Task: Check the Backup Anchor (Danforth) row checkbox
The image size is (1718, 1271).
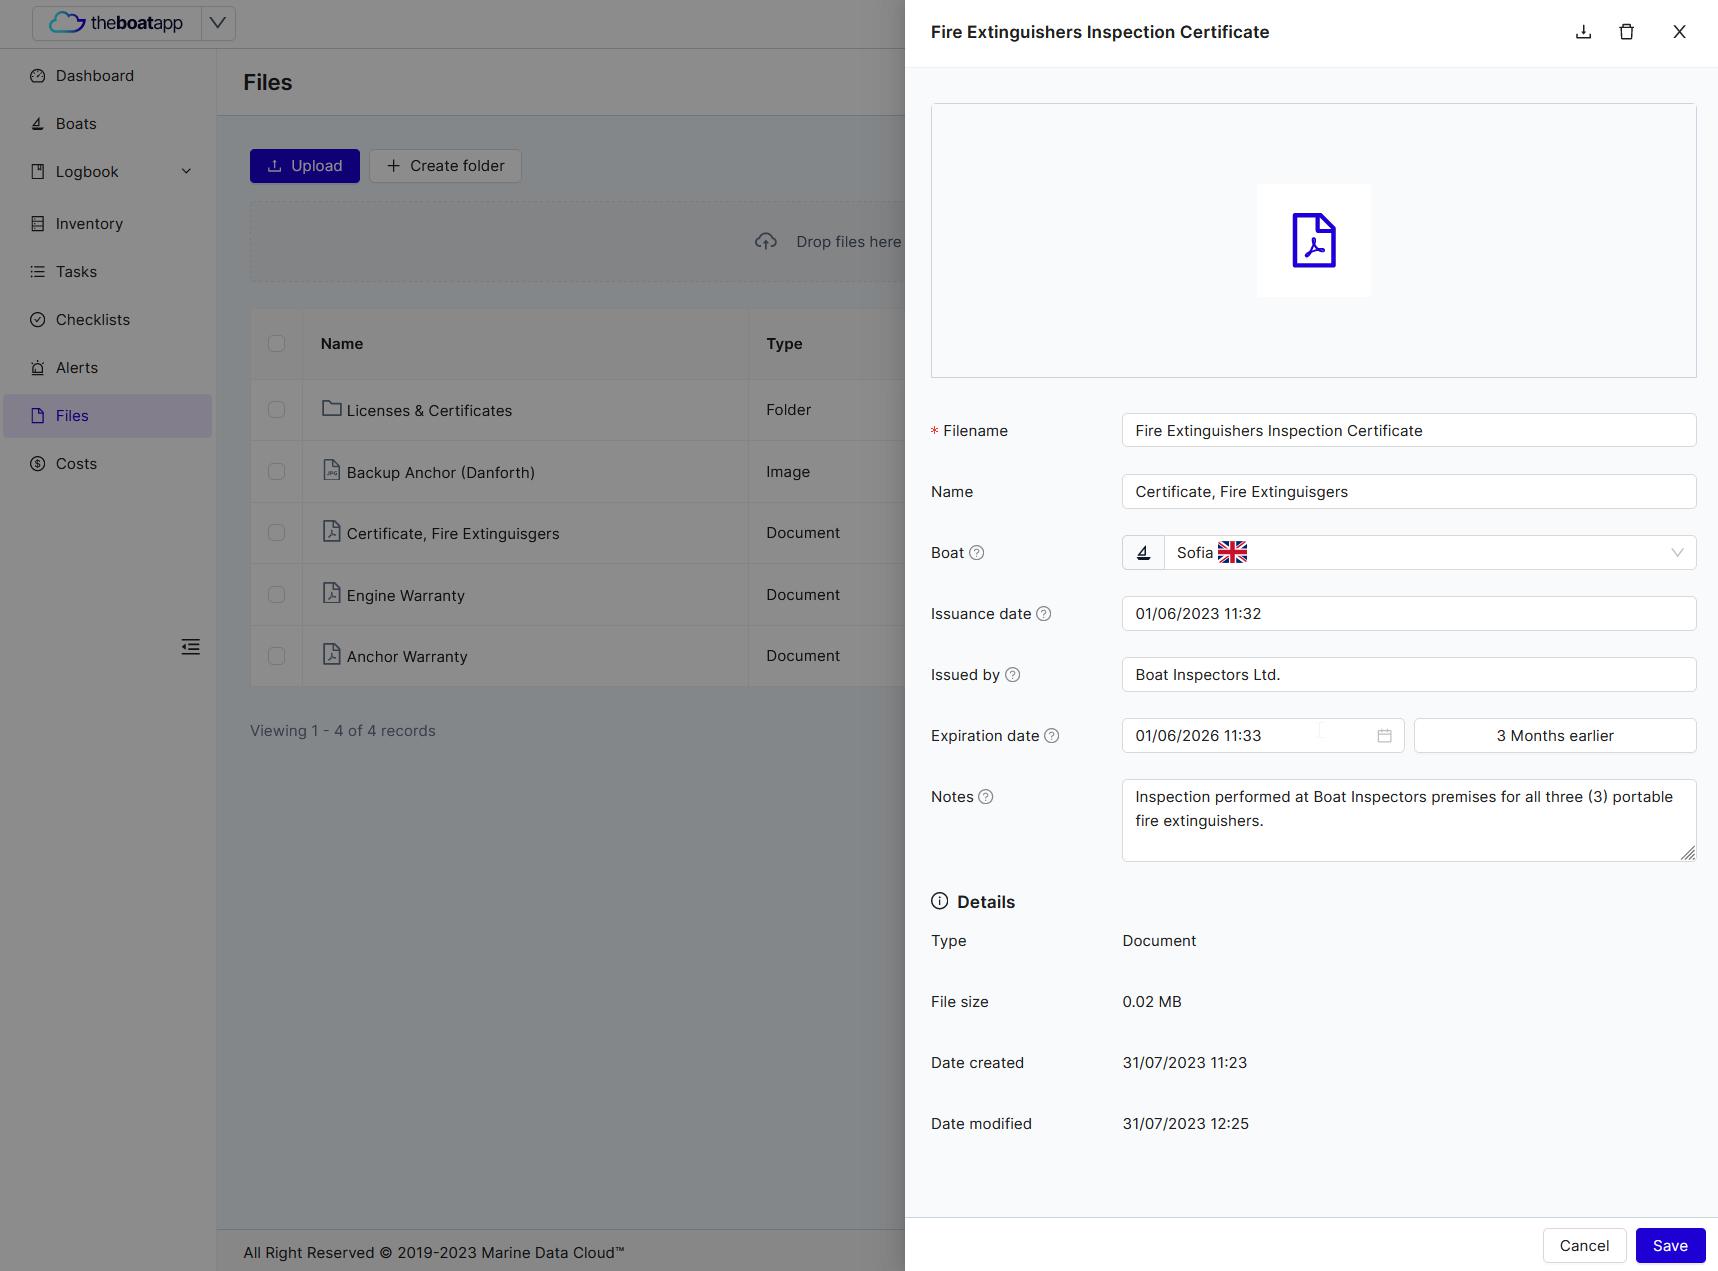Action: click(x=276, y=472)
